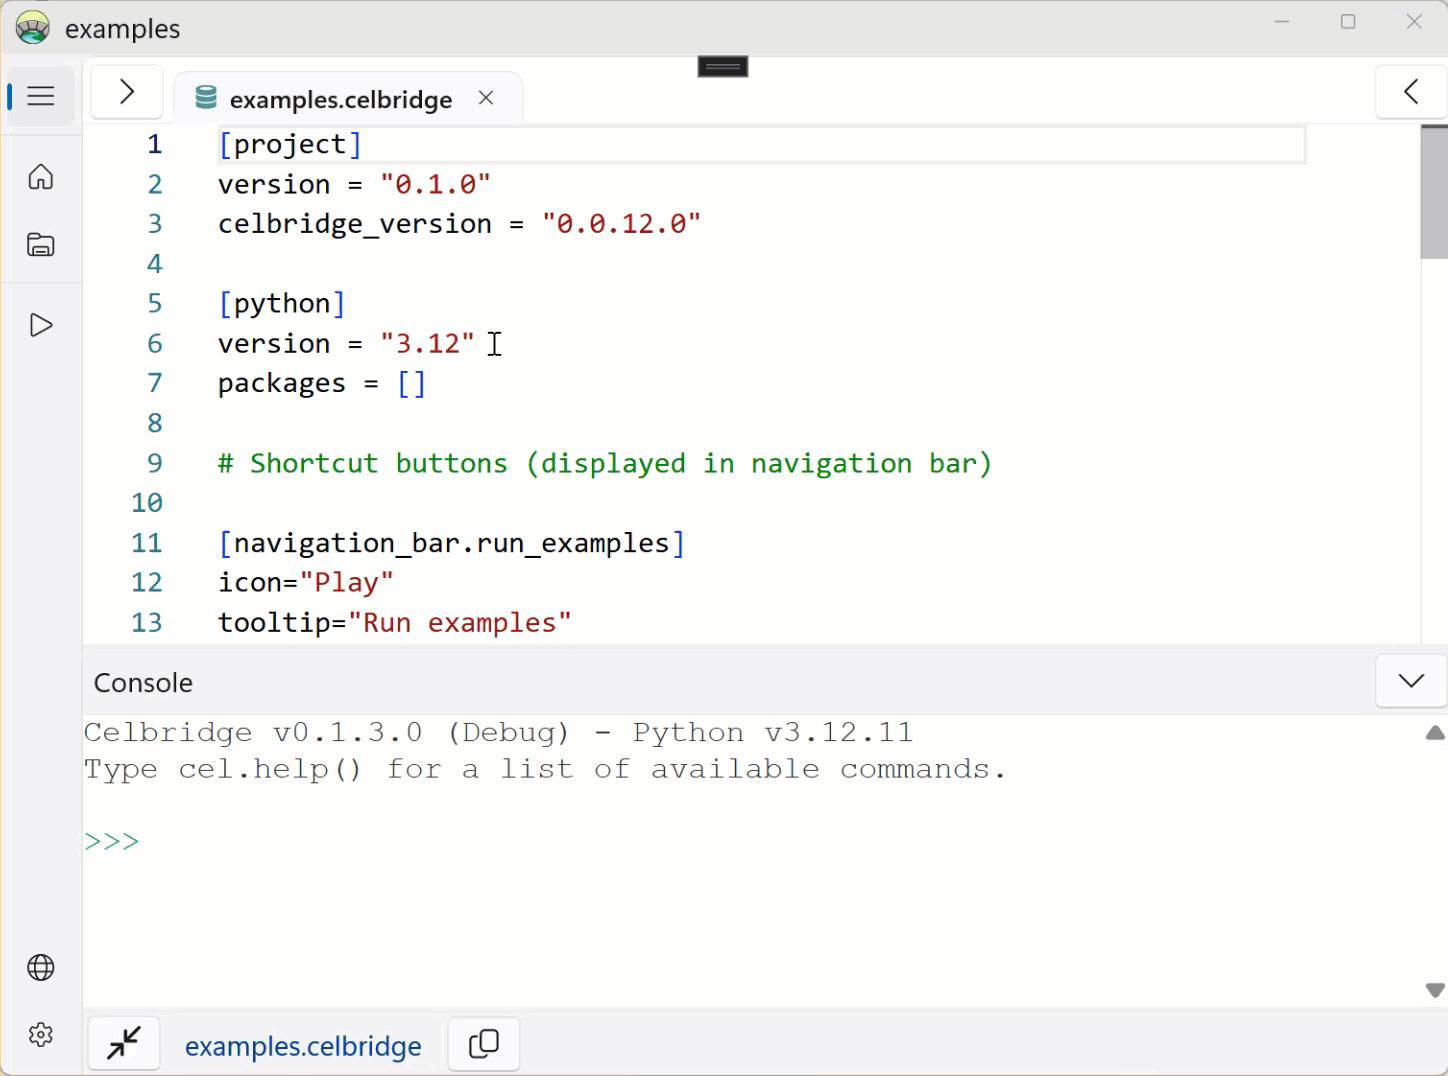
Task: Collapse the Console panel
Action: pos(1411,682)
